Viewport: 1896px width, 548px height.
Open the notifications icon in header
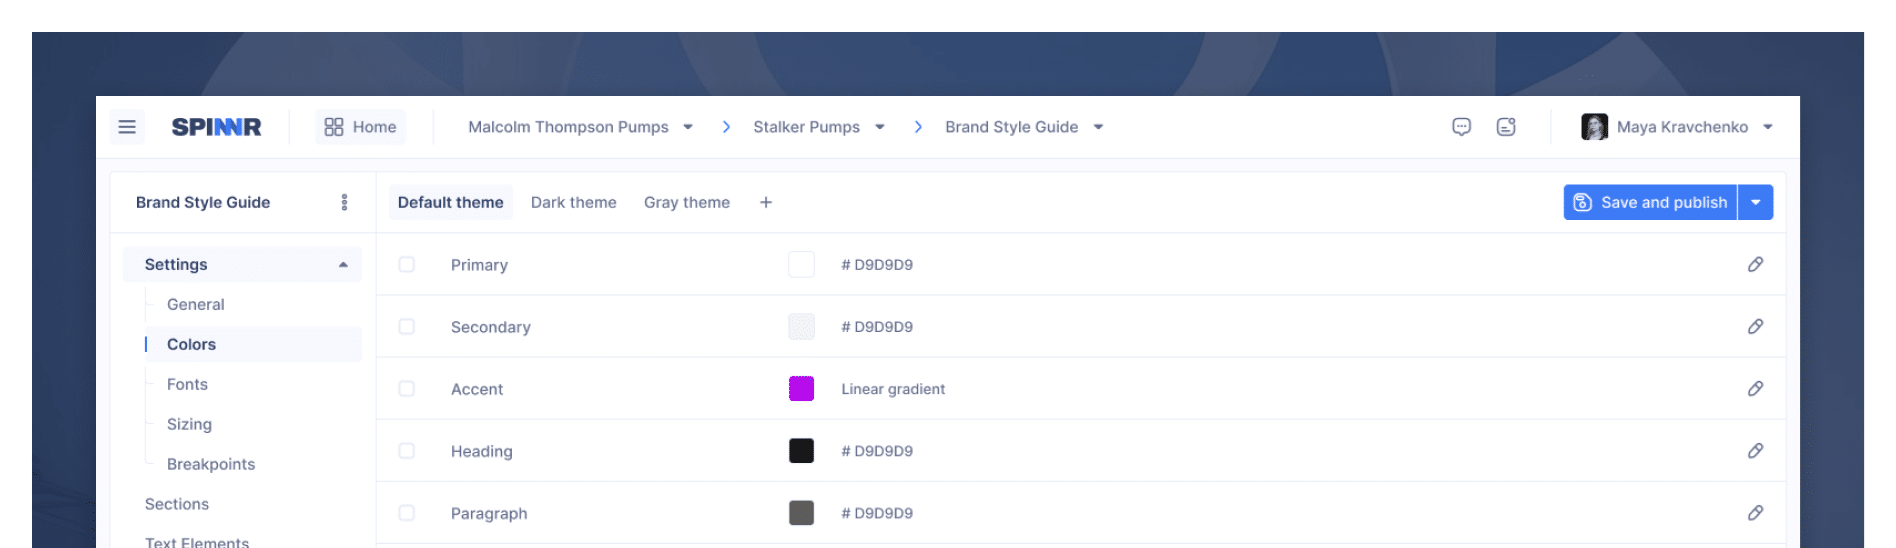pyautogui.click(x=1506, y=127)
